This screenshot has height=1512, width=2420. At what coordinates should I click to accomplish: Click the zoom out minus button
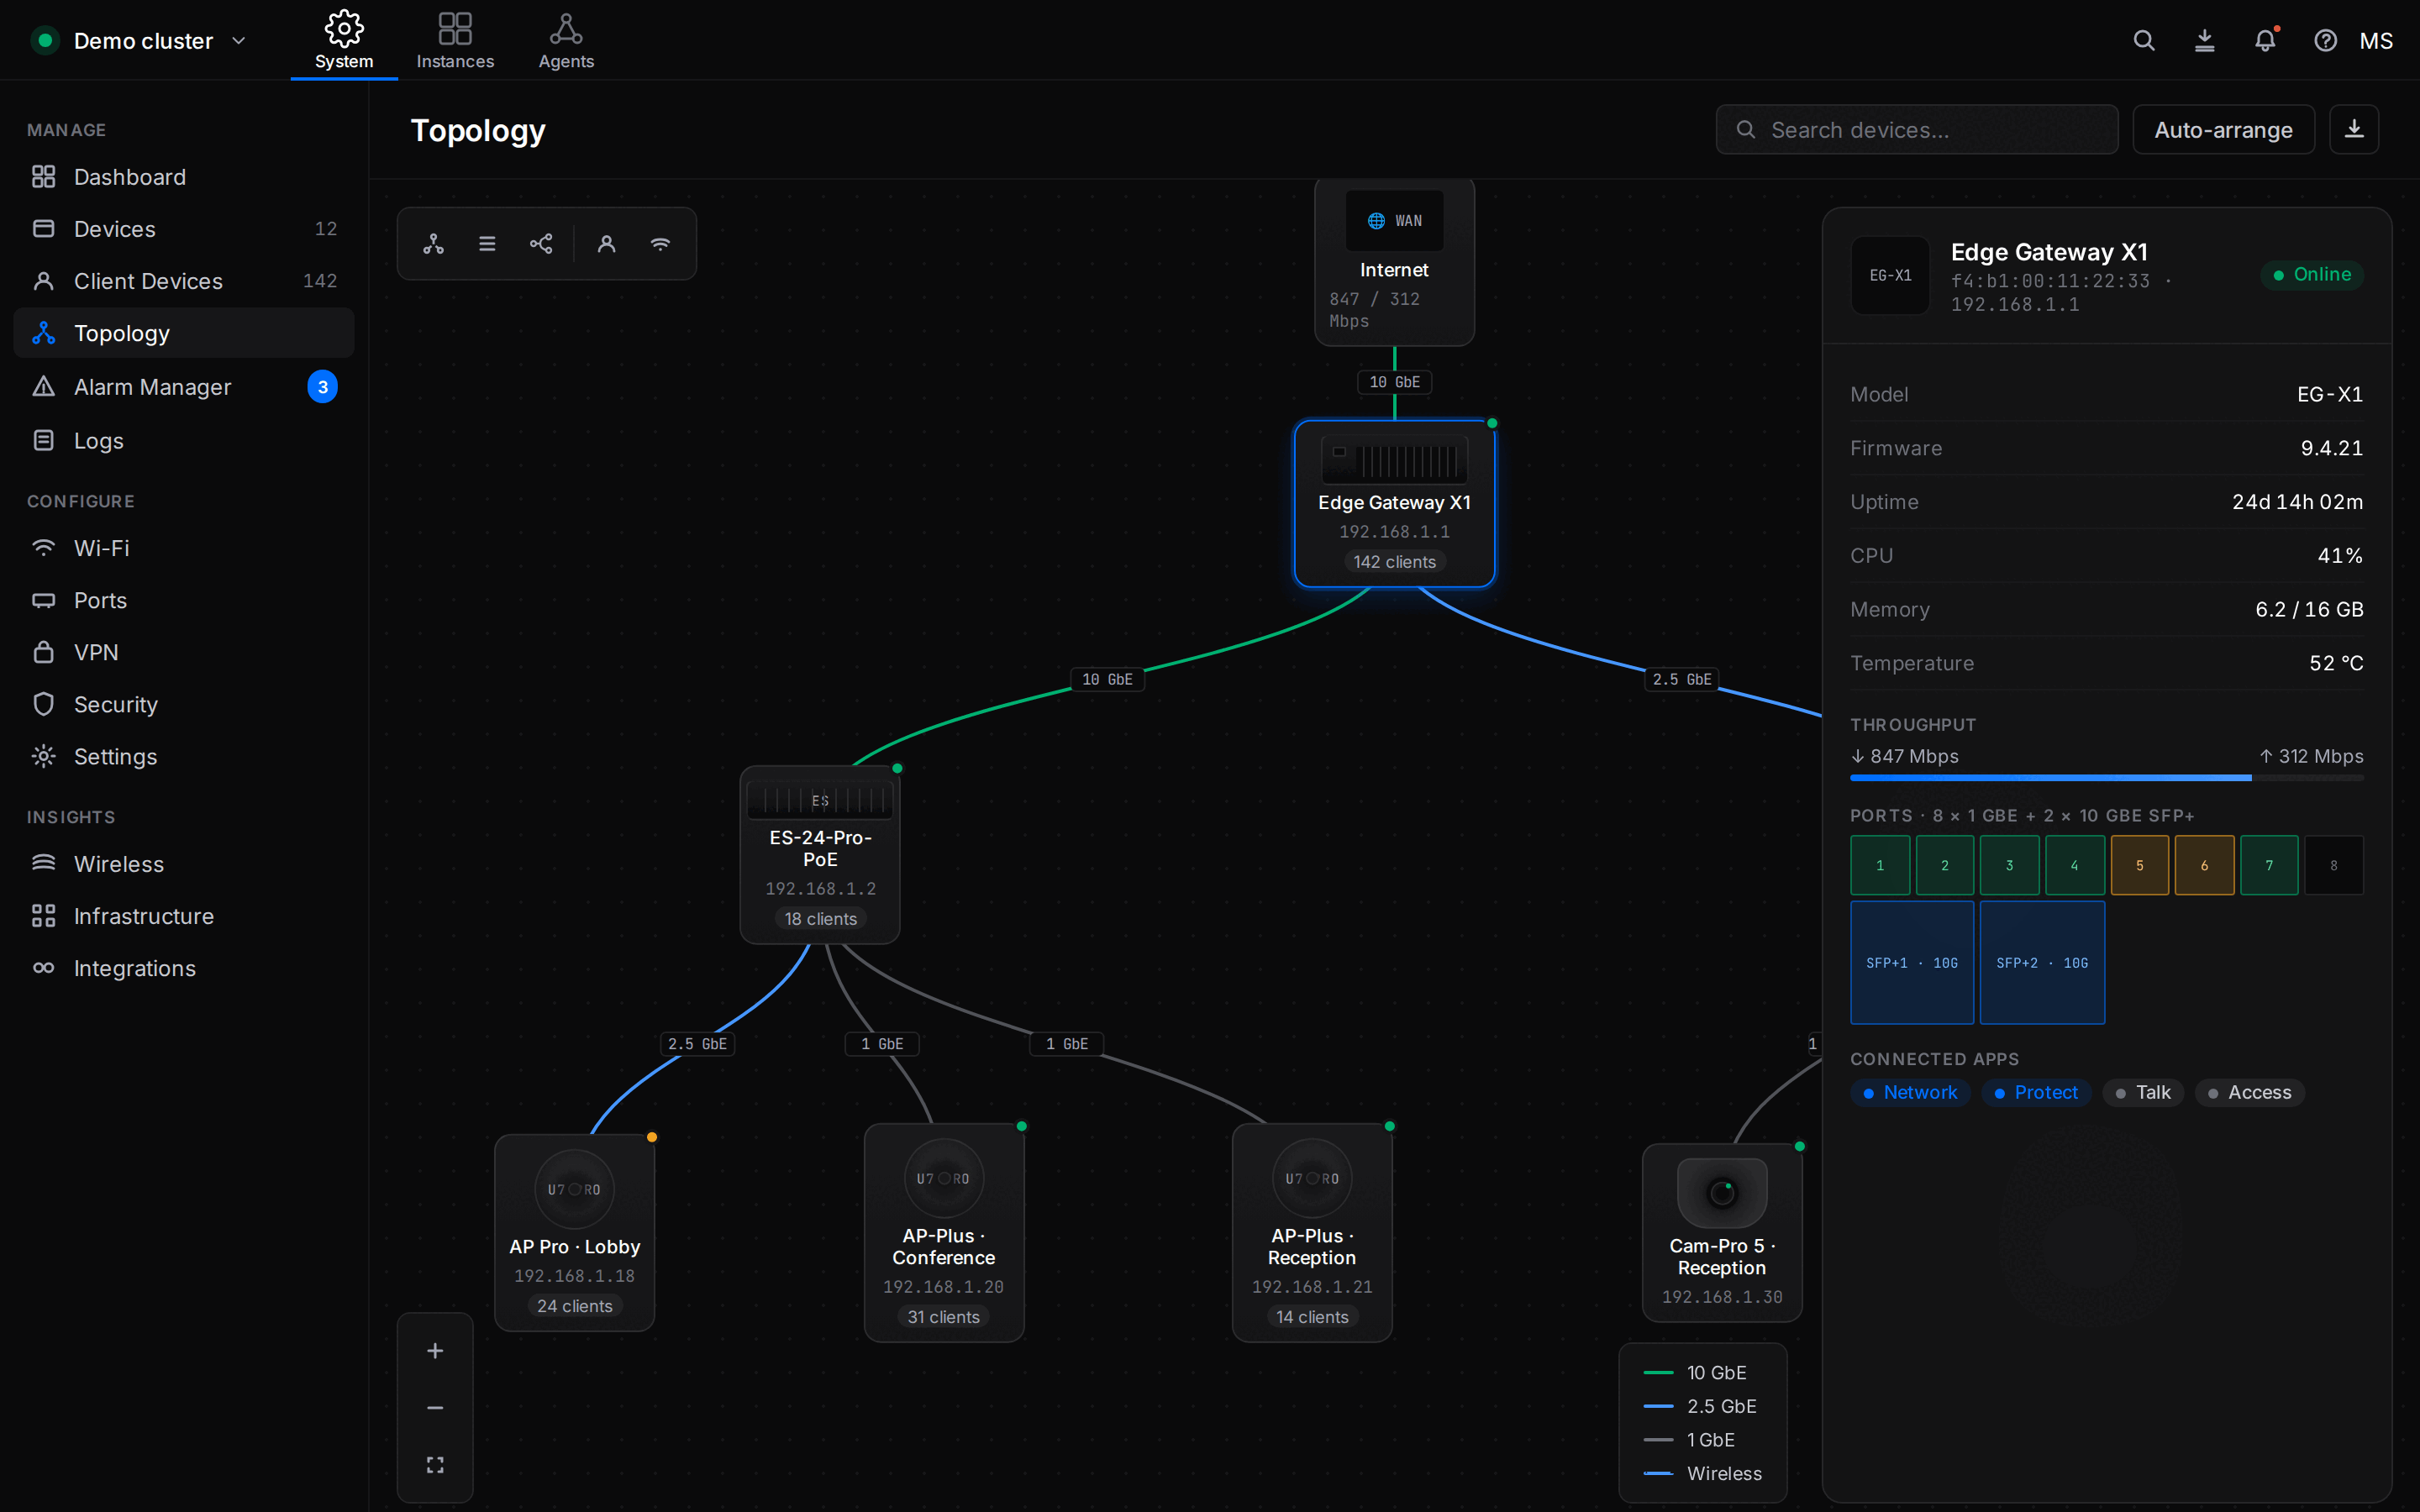435,1408
